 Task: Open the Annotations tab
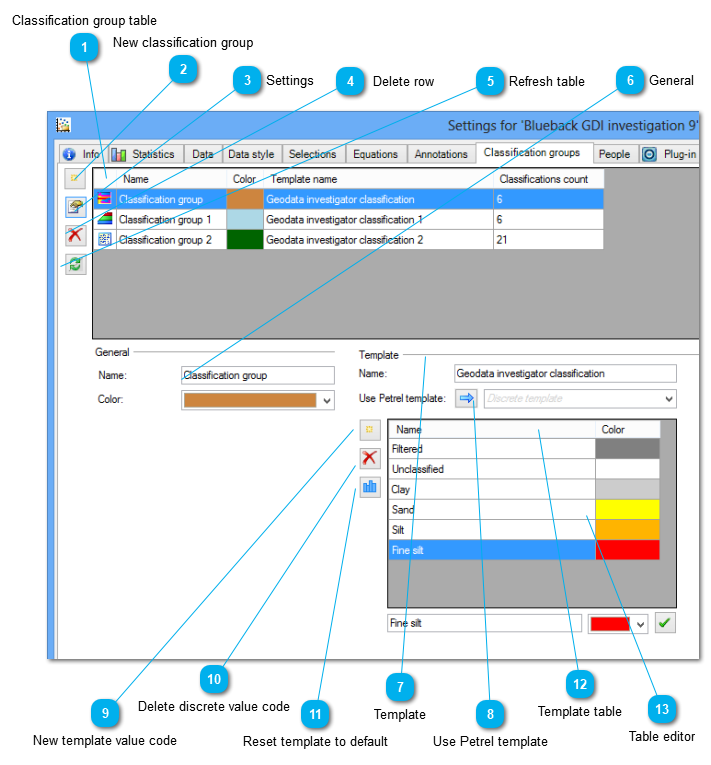click(x=441, y=154)
